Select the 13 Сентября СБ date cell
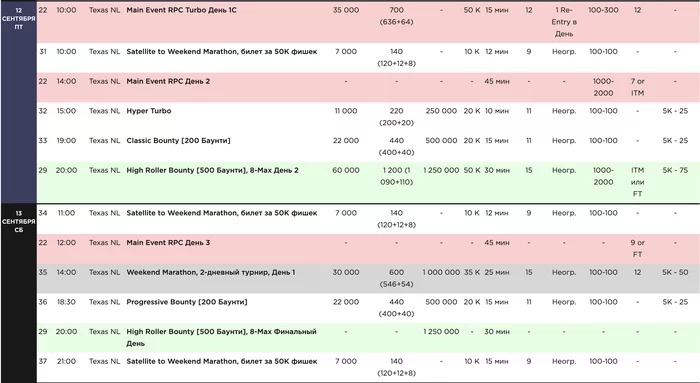This screenshot has height=383, width=700. point(18,221)
